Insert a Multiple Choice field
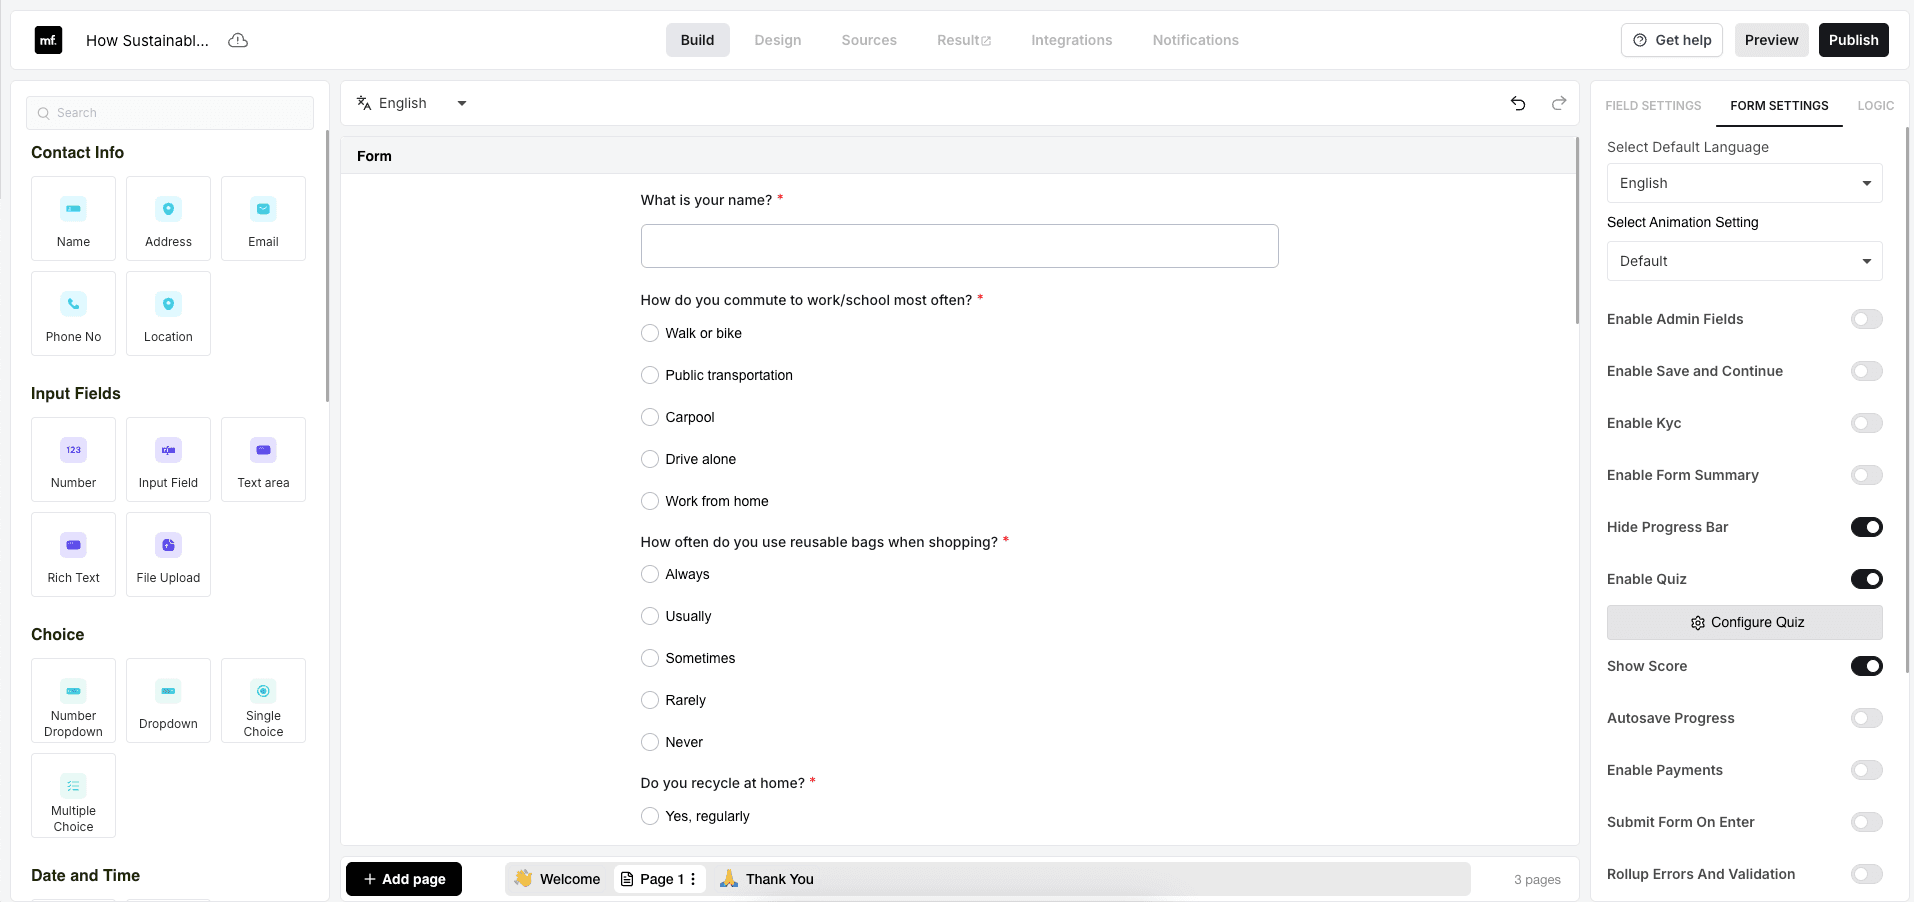The image size is (1914, 902). [73, 796]
